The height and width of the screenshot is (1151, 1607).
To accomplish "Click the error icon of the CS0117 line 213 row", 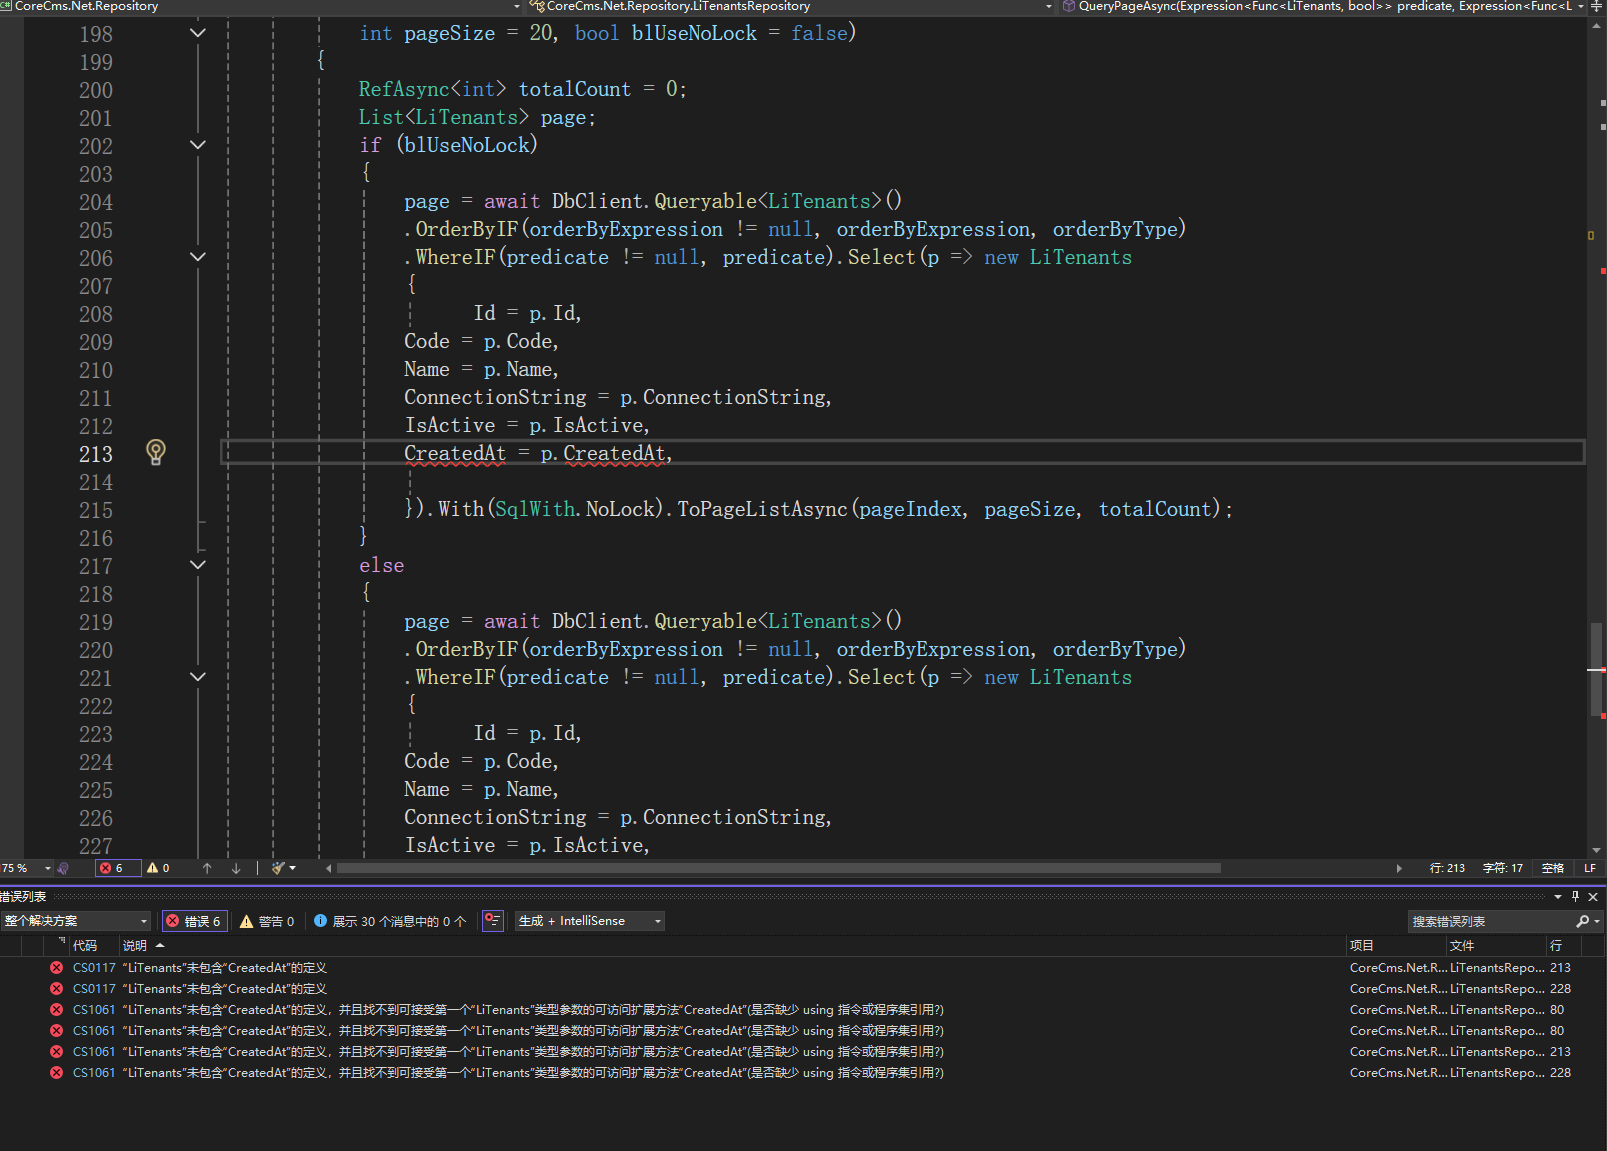I will click(x=56, y=968).
